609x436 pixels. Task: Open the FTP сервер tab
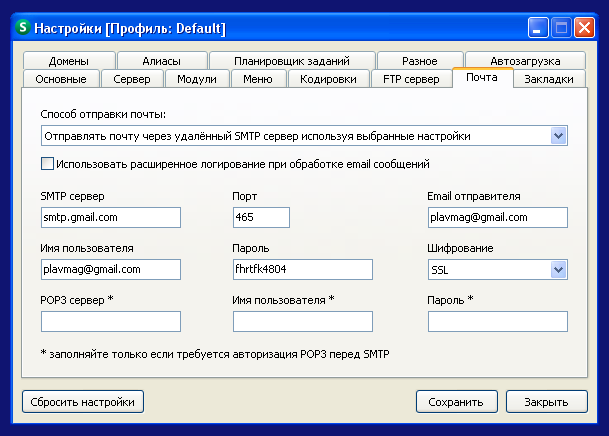click(410, 78)
